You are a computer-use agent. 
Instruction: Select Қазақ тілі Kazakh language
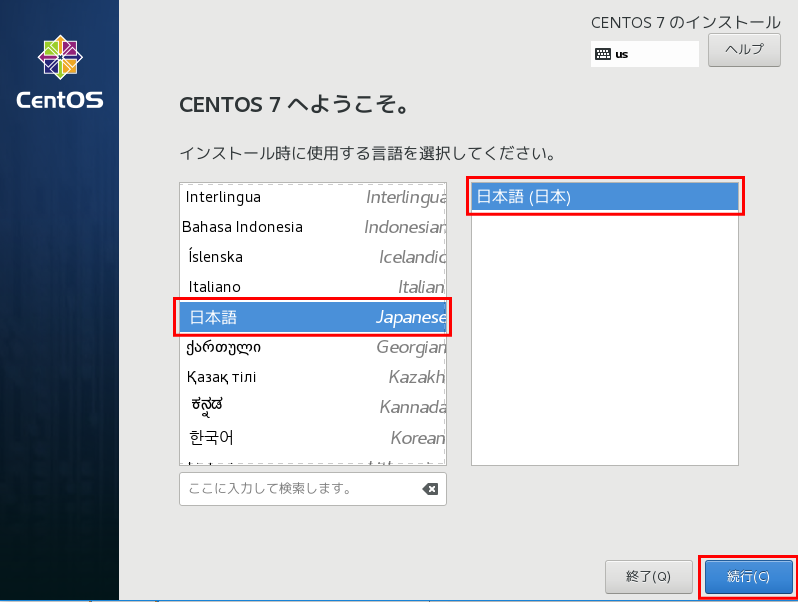pyautogui.click(x=313, y=377)
